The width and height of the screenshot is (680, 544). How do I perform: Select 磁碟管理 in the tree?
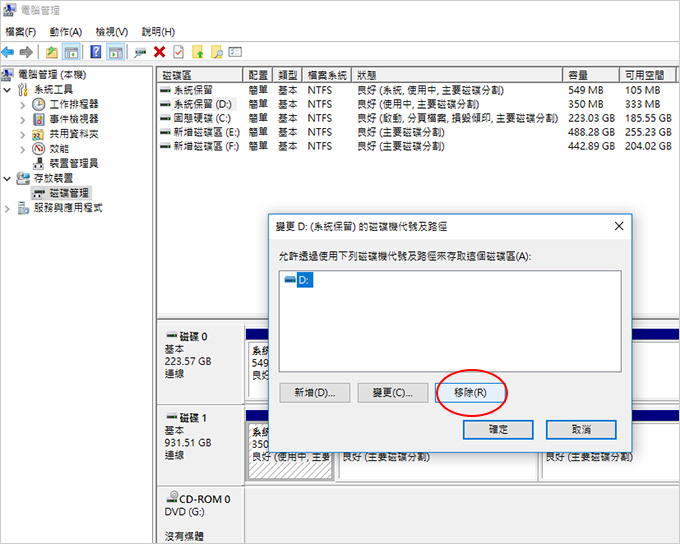[x=69, y=193]
